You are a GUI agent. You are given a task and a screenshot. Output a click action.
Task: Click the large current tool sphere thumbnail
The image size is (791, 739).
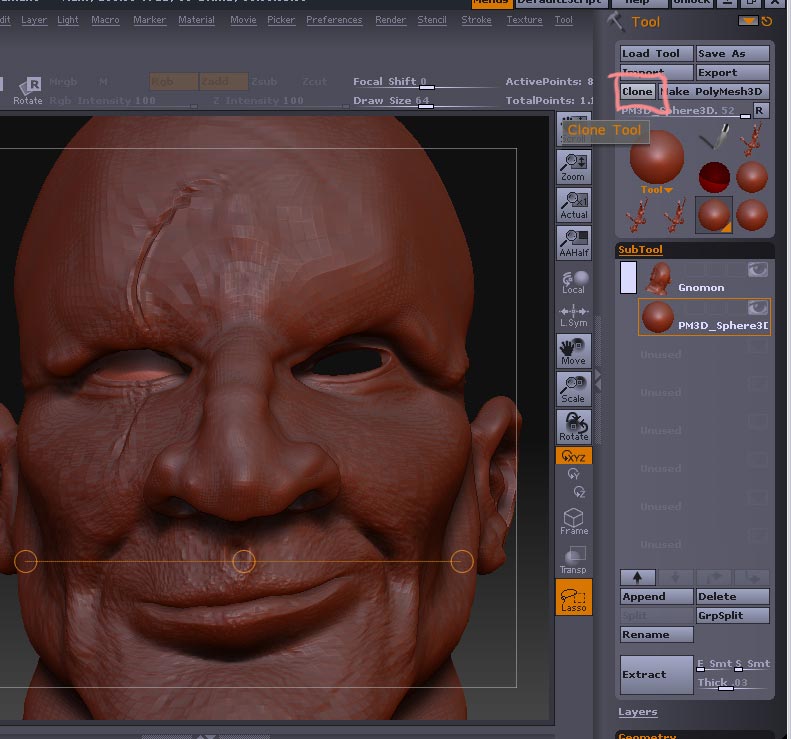[657, 156]
